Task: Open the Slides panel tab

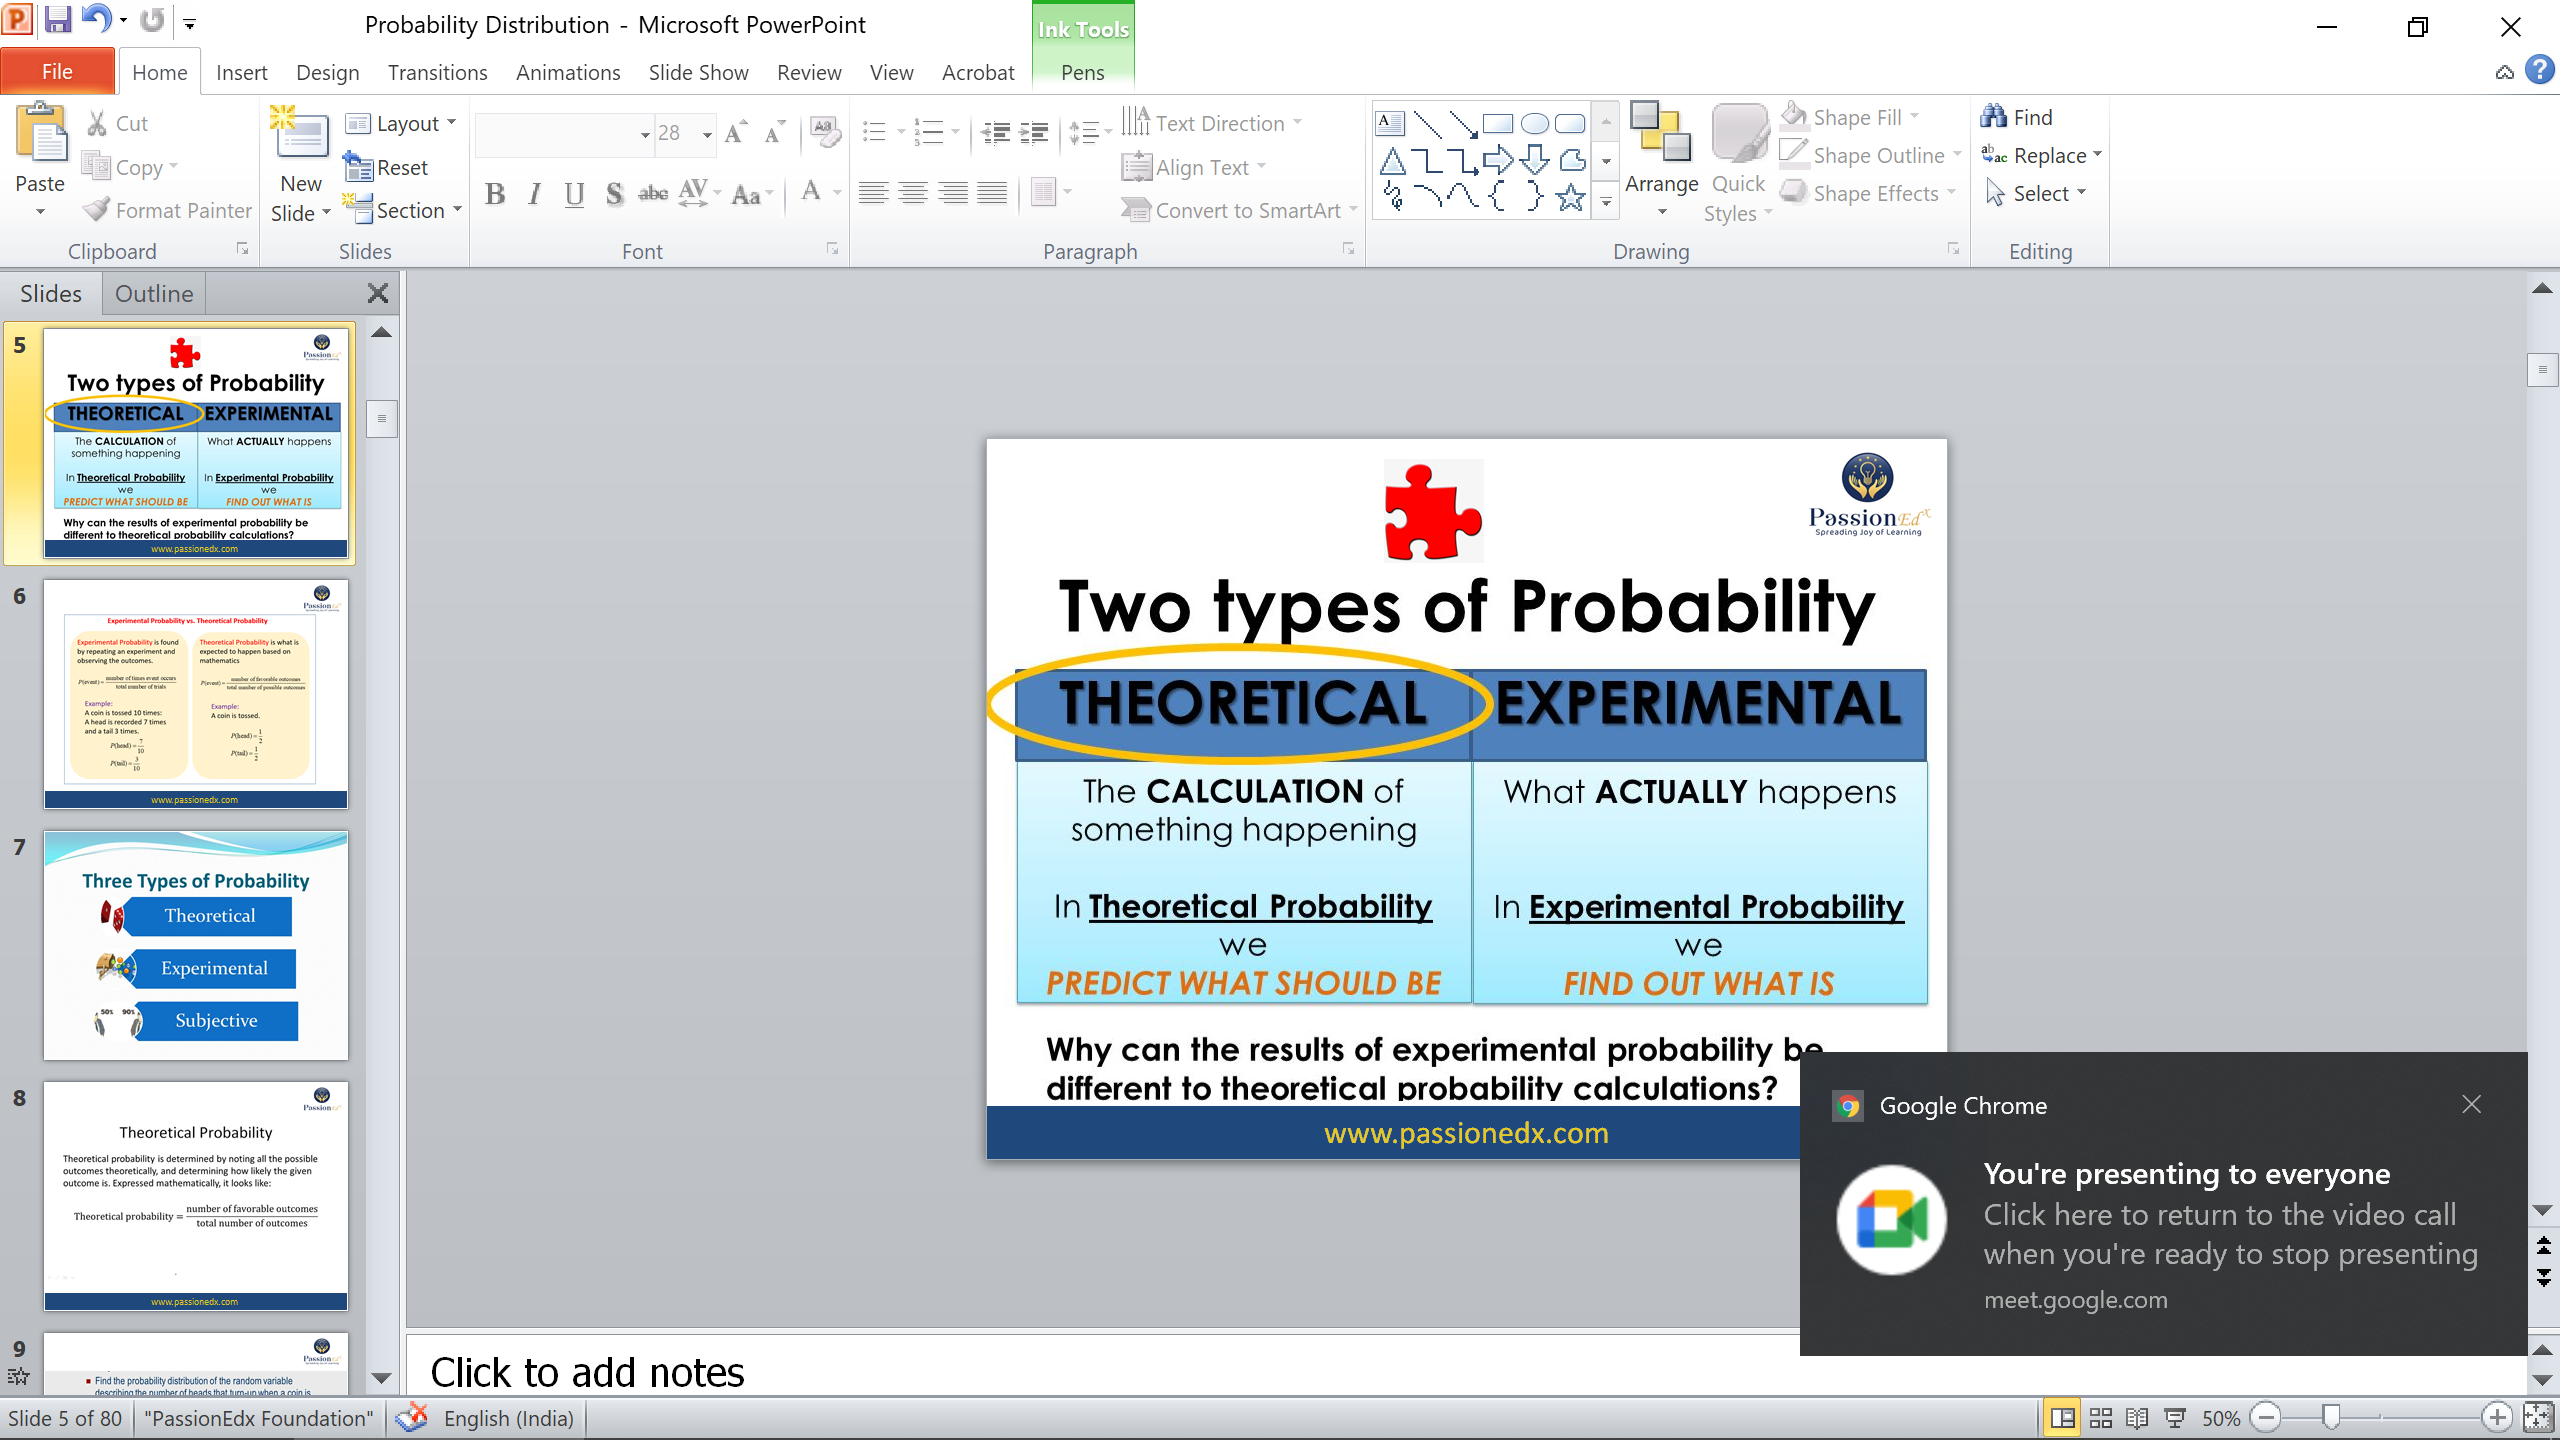Action: tap(51, 294)
